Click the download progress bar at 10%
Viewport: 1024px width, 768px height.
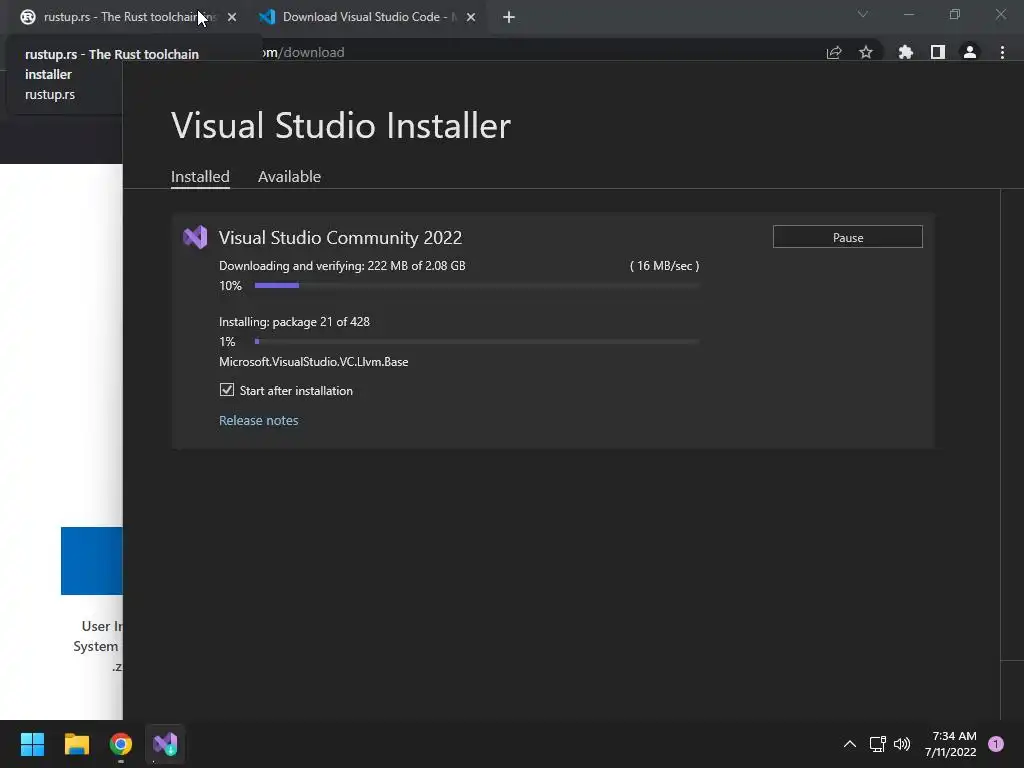[x=477, y=285]
